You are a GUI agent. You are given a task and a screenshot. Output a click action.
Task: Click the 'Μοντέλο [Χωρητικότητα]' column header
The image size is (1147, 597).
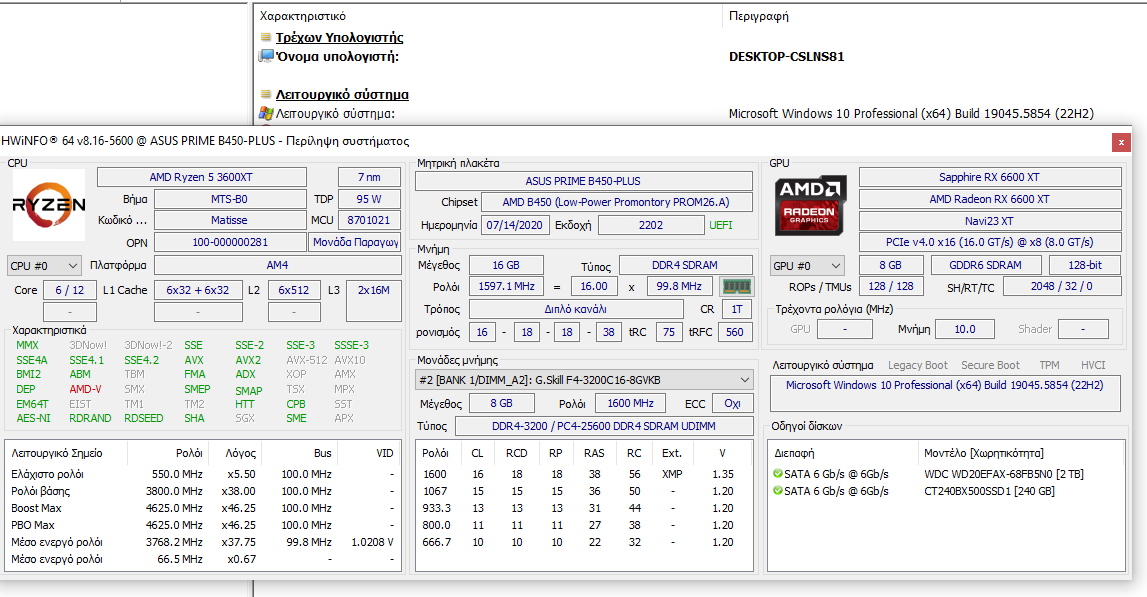coord(984,453)
